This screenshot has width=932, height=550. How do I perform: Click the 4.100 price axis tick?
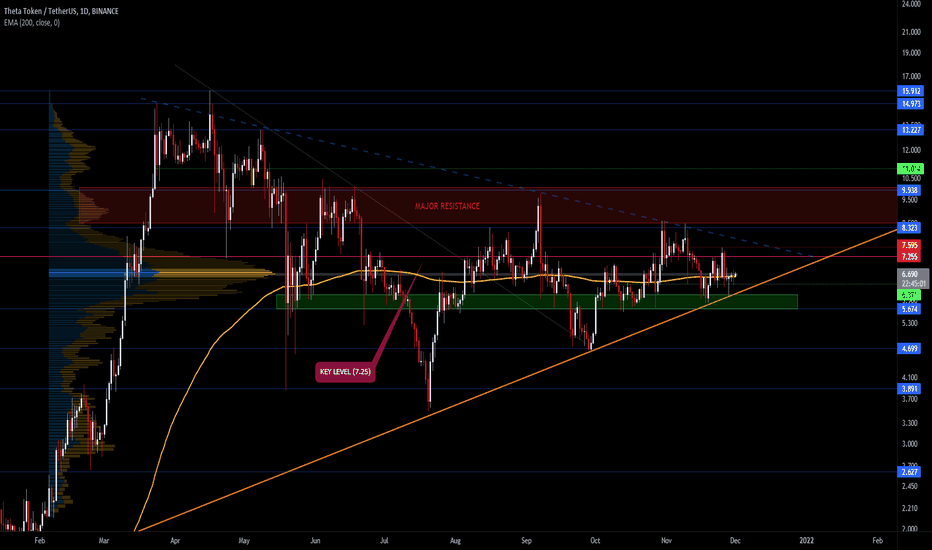click(x=910, y=378)
